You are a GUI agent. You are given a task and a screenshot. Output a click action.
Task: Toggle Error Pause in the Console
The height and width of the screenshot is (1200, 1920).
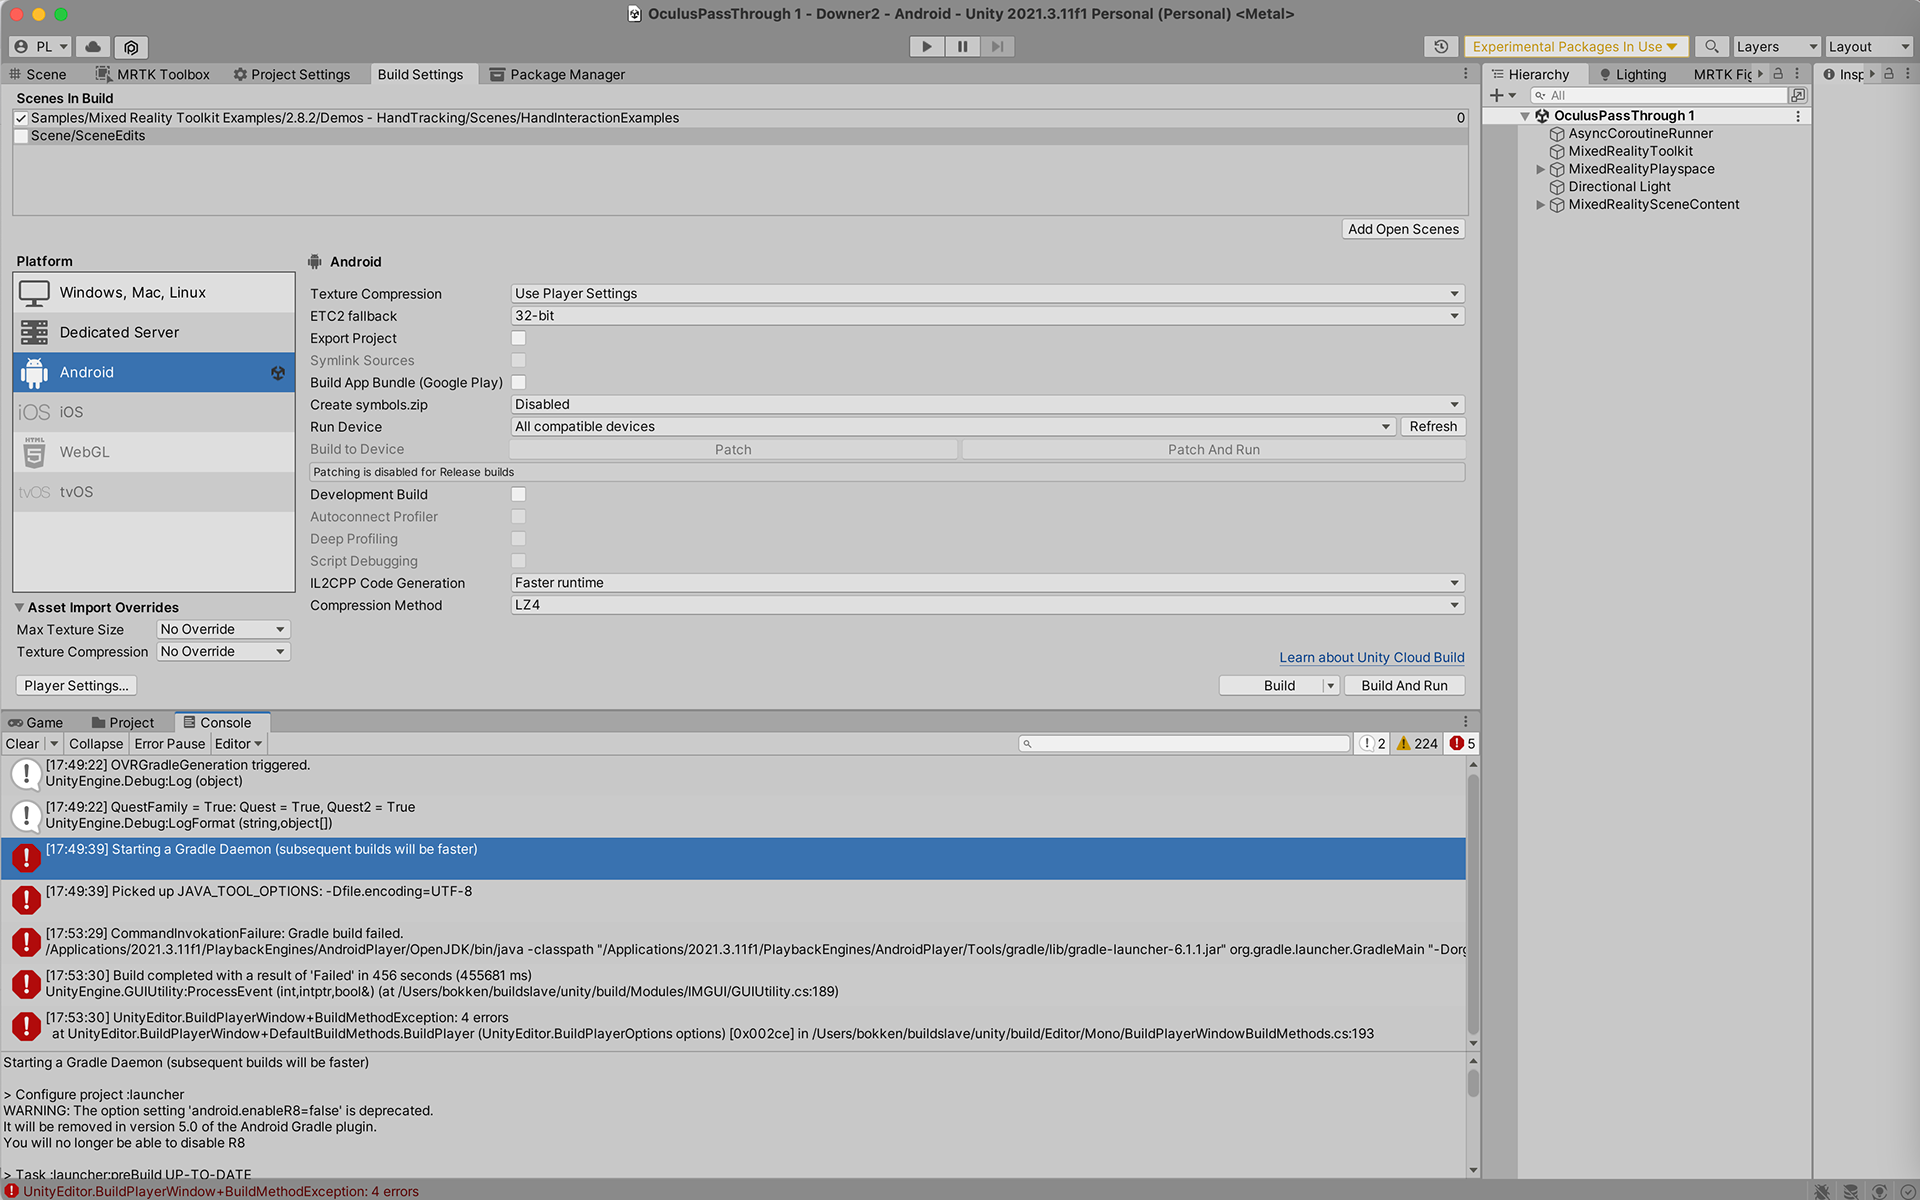point(170,743)
